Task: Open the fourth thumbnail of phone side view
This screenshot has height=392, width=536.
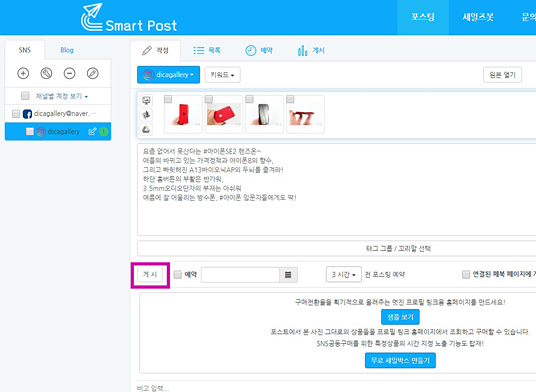Action: [305, 115]
